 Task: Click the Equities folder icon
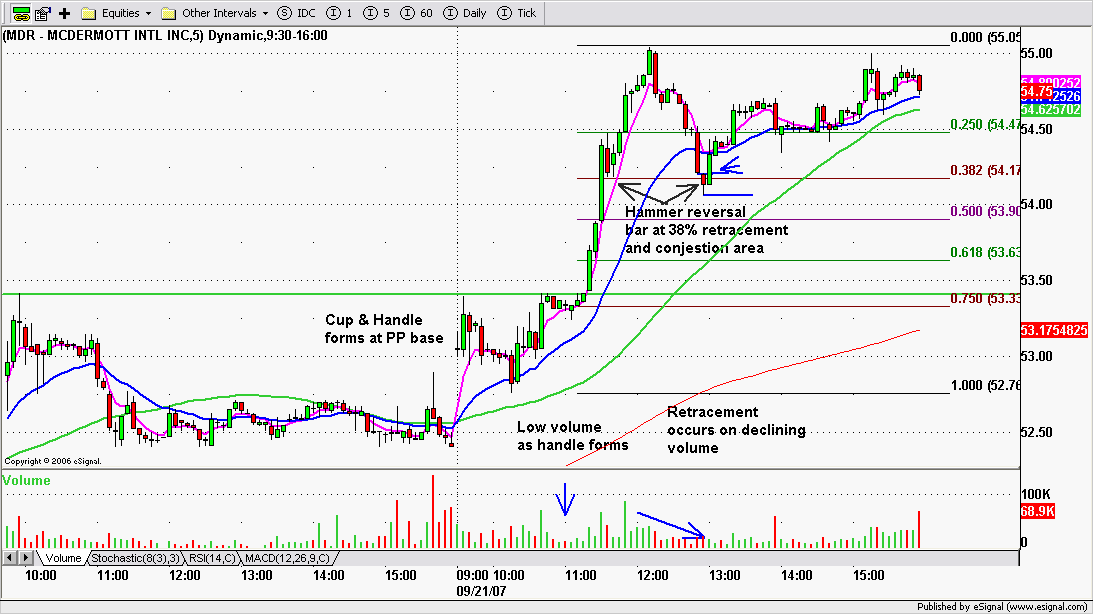pyautogui.click(x=88, y=13)
